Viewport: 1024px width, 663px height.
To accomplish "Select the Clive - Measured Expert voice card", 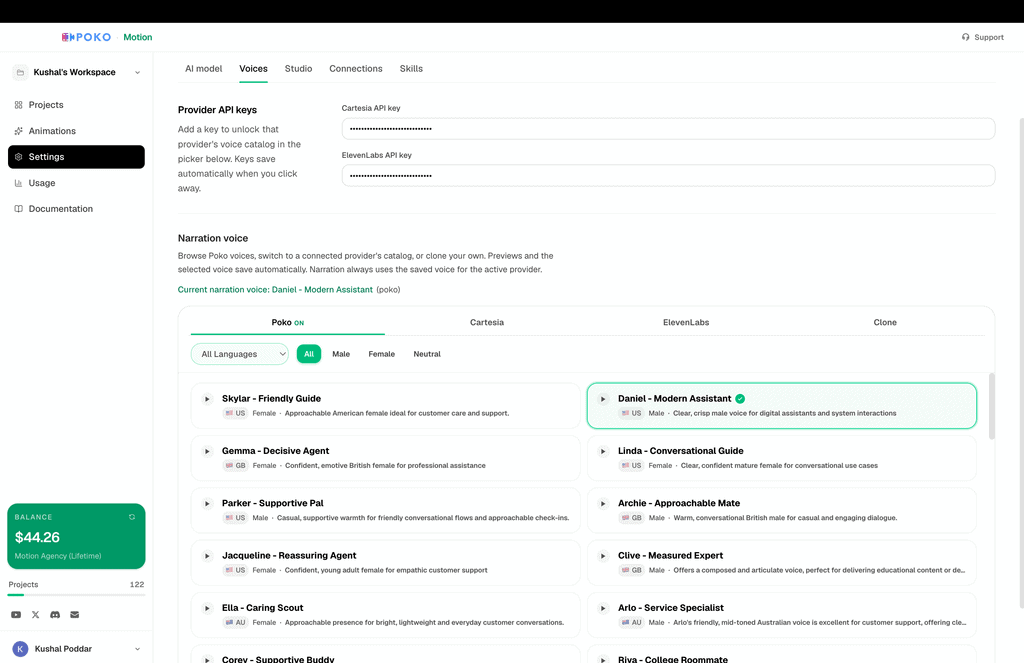I will point(782,562).
